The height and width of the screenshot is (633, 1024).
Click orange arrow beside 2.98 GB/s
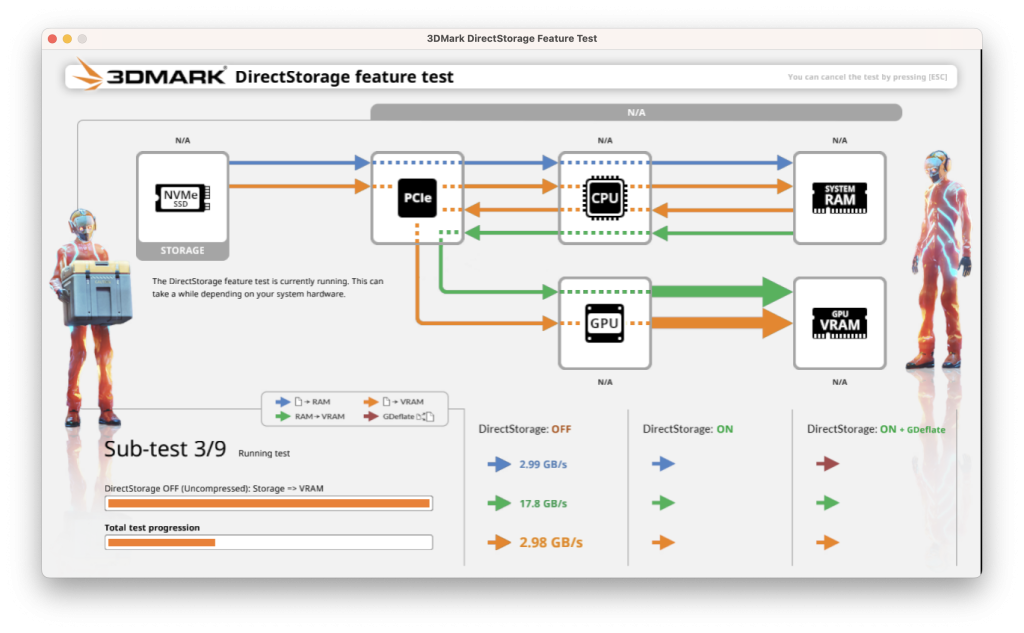pos(499,542)
